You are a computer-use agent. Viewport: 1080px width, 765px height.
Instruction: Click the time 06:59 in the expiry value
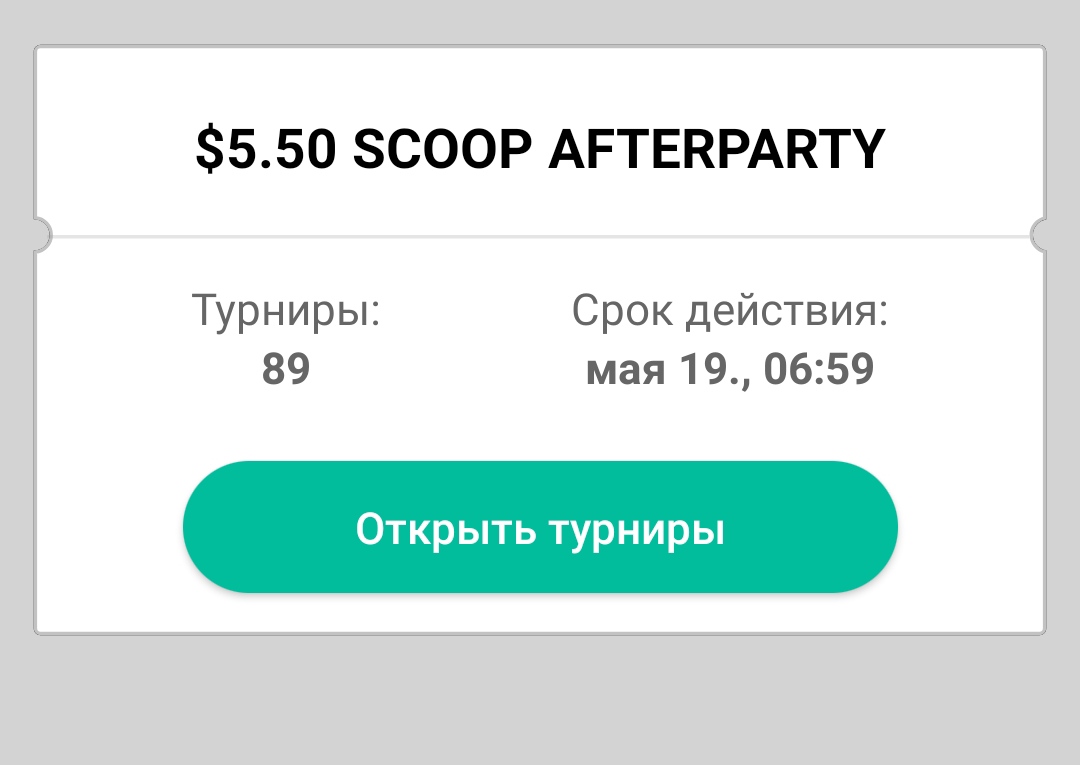tap(819, 368)
